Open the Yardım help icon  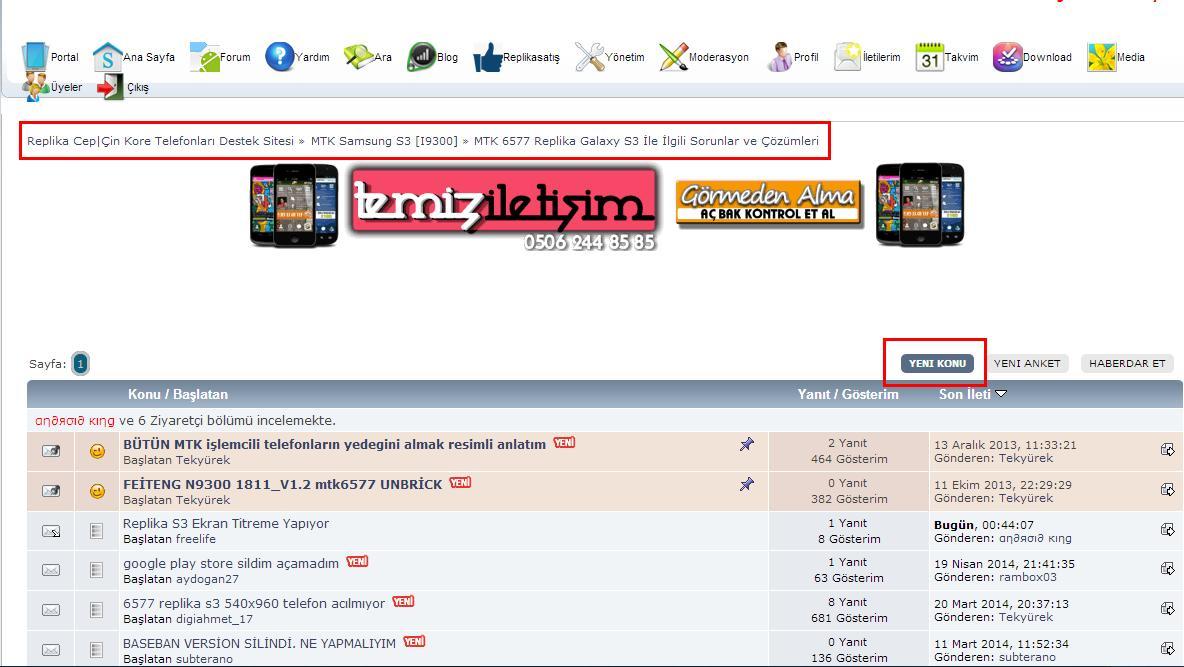[279, 57]
